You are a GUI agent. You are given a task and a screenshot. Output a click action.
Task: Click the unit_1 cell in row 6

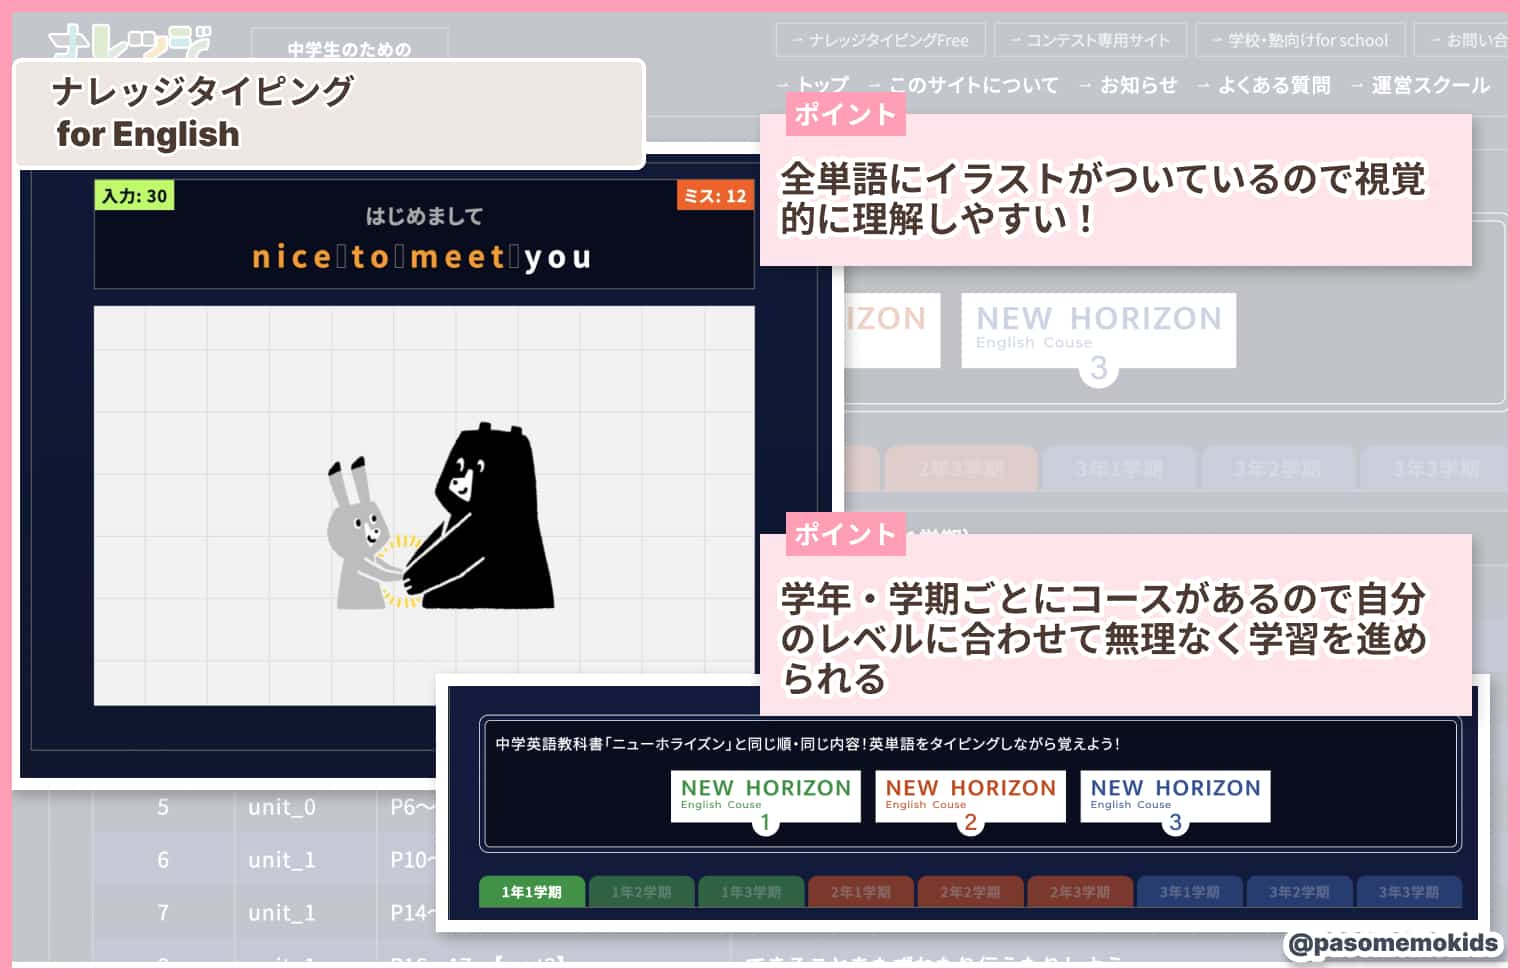pyautogui.click(x=282, y=860)
